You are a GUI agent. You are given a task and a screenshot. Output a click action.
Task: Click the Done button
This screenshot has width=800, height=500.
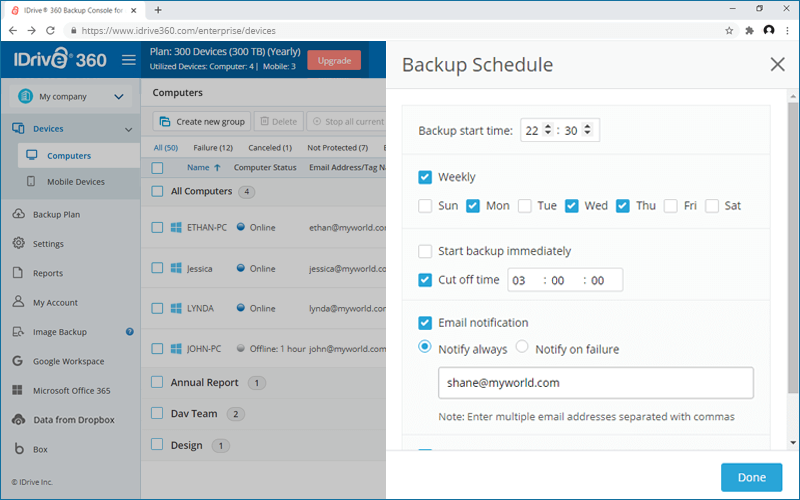click(752, 477)
